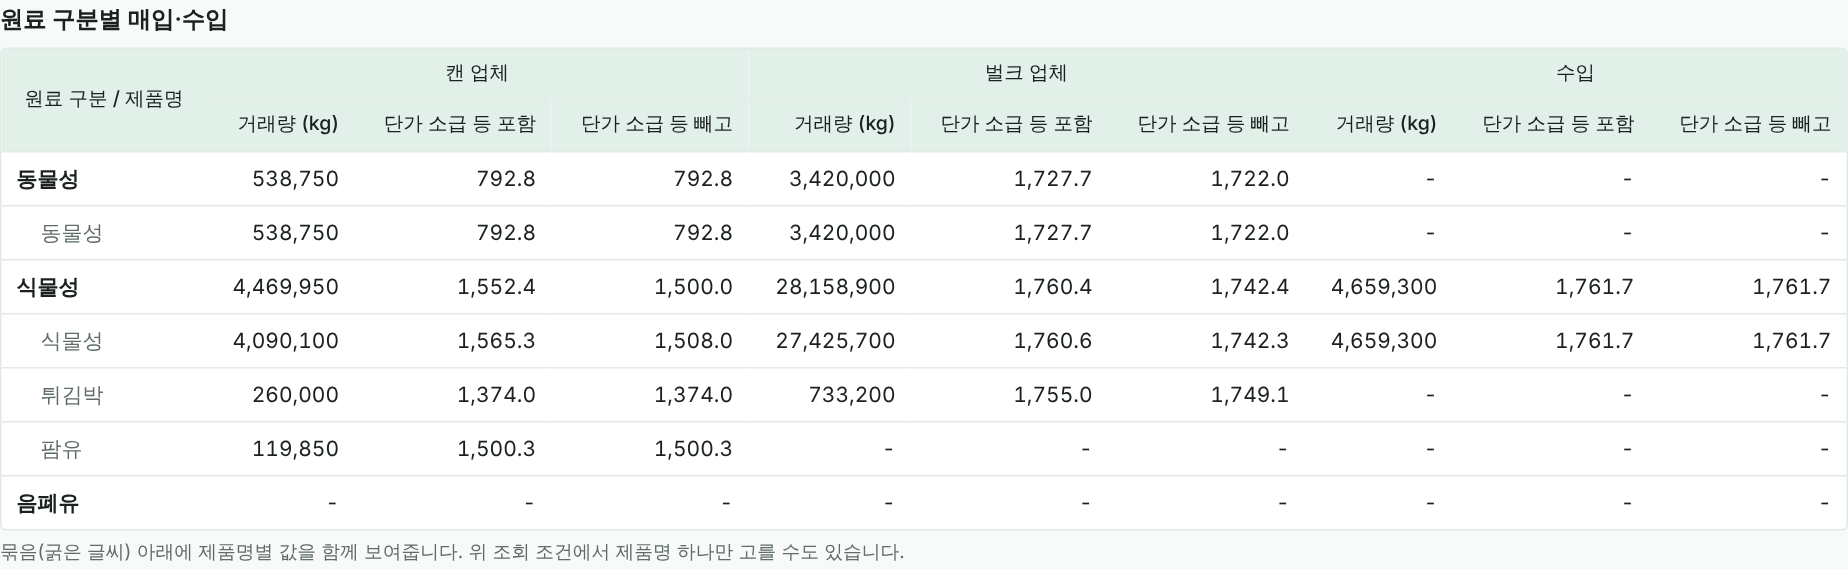
Task: Click the '캔 업체' group header
Action: point(477,73)
